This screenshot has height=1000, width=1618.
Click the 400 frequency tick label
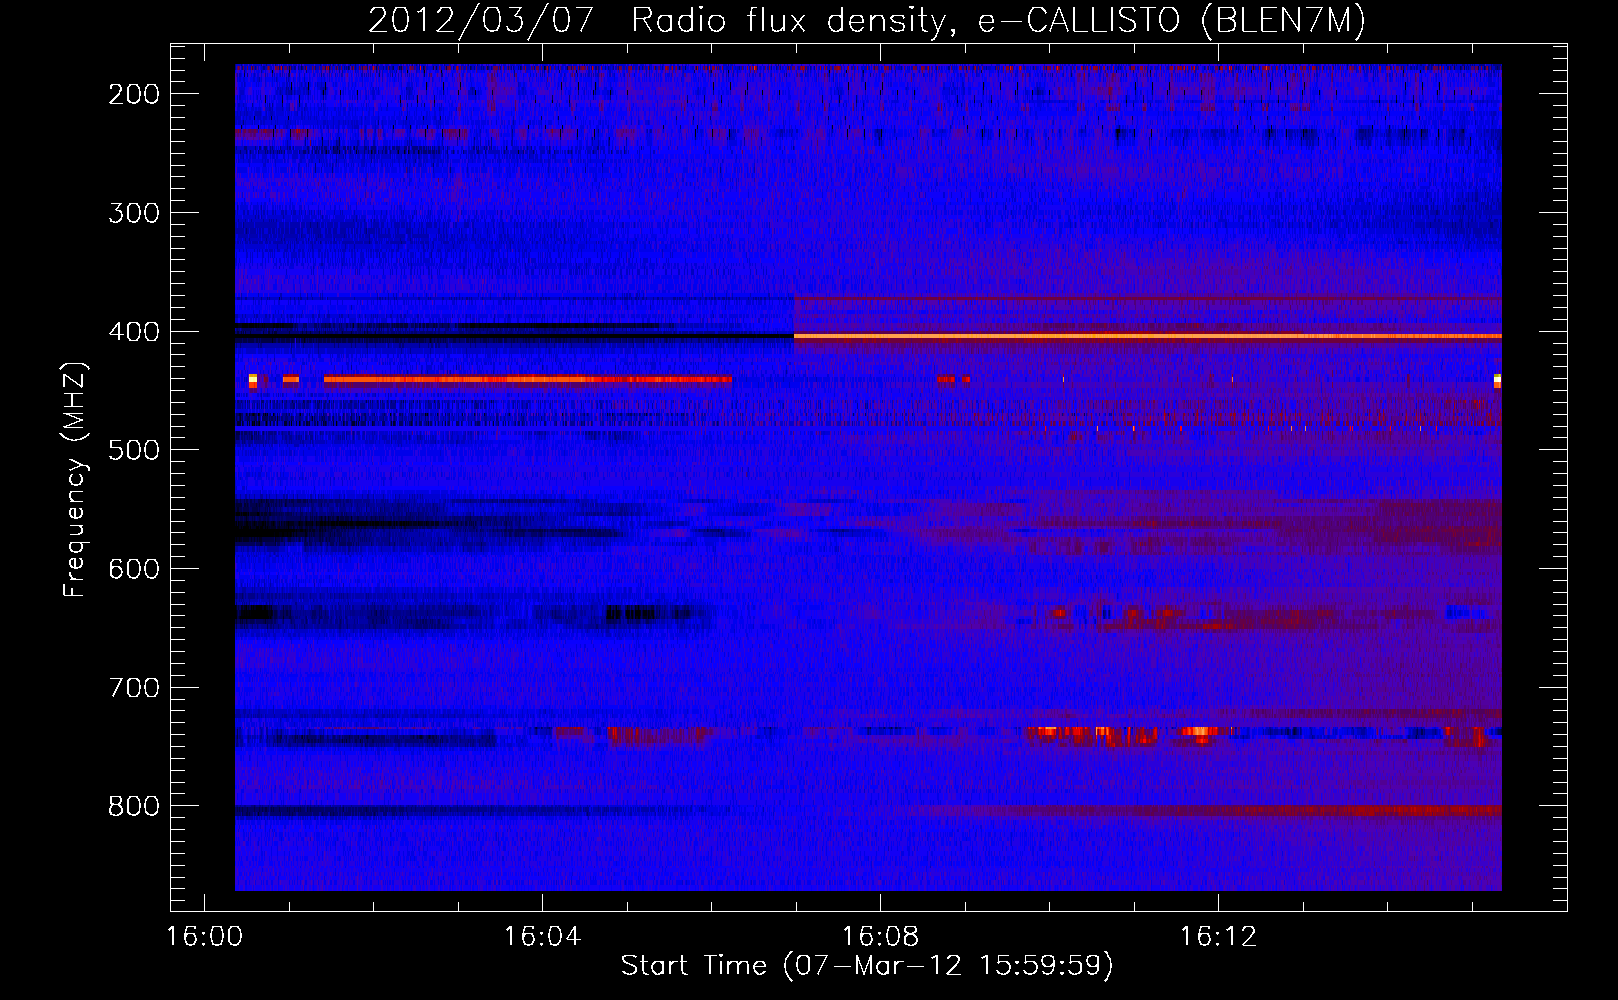click(x=134, y=332)
